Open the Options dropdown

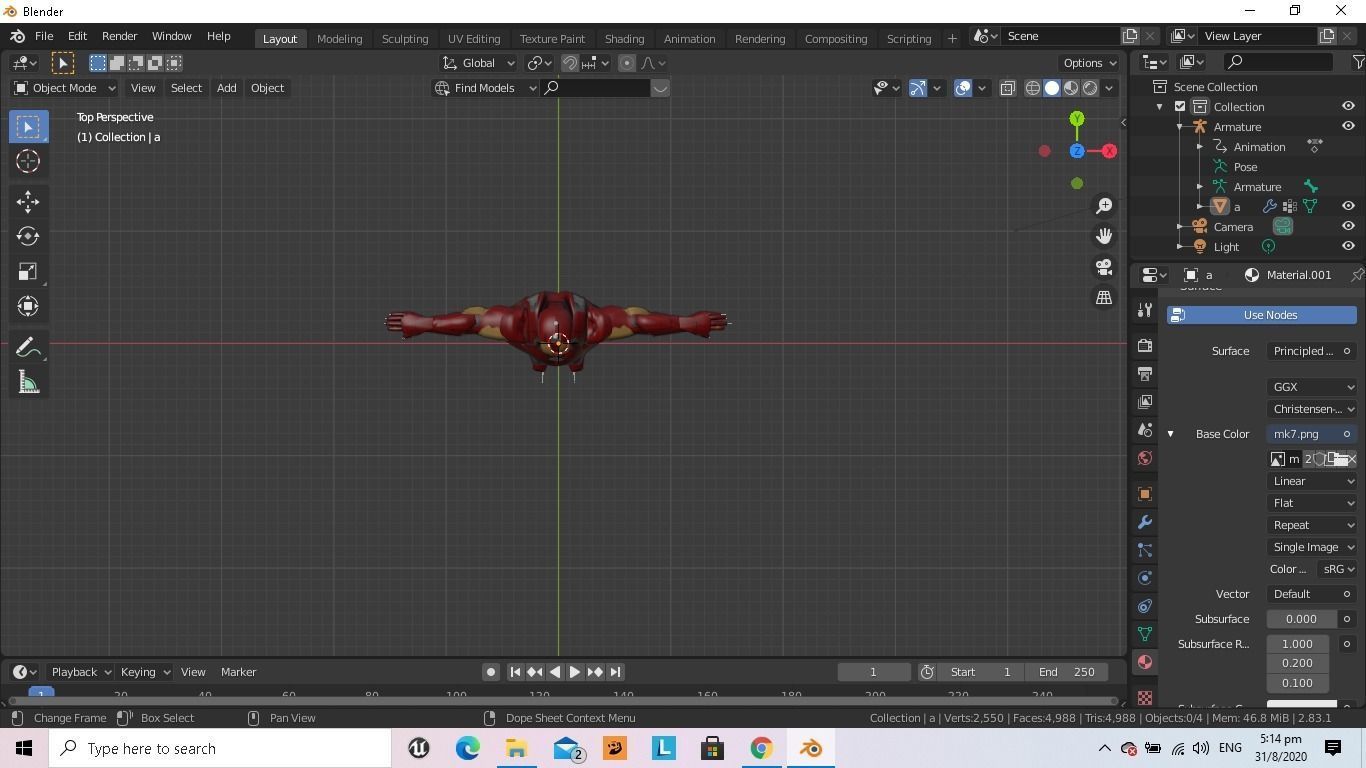coord(1090,63)
